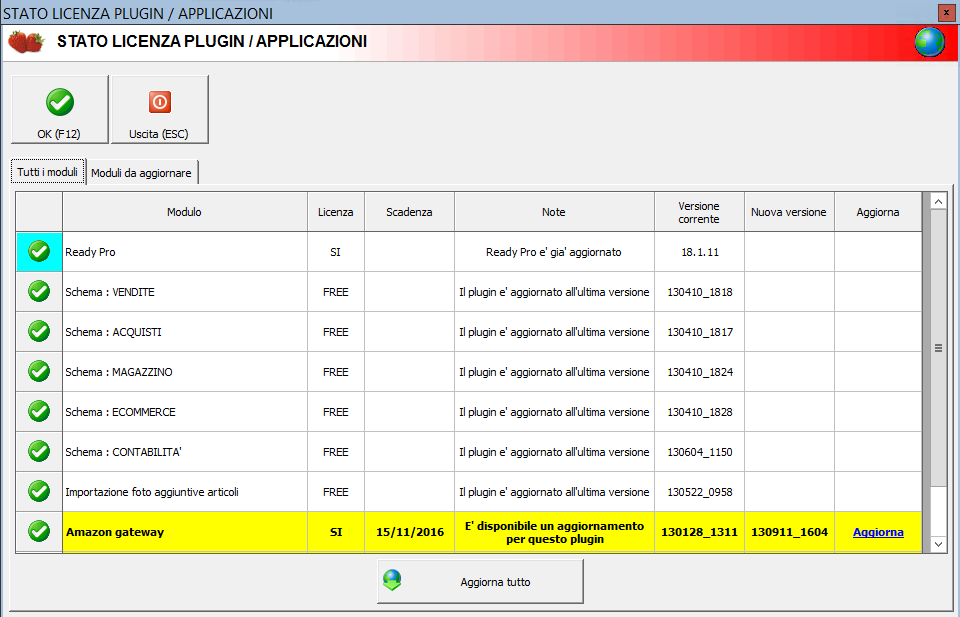
Task: Select the Schema : VENDITE module cell
Action: coord(185,292)
